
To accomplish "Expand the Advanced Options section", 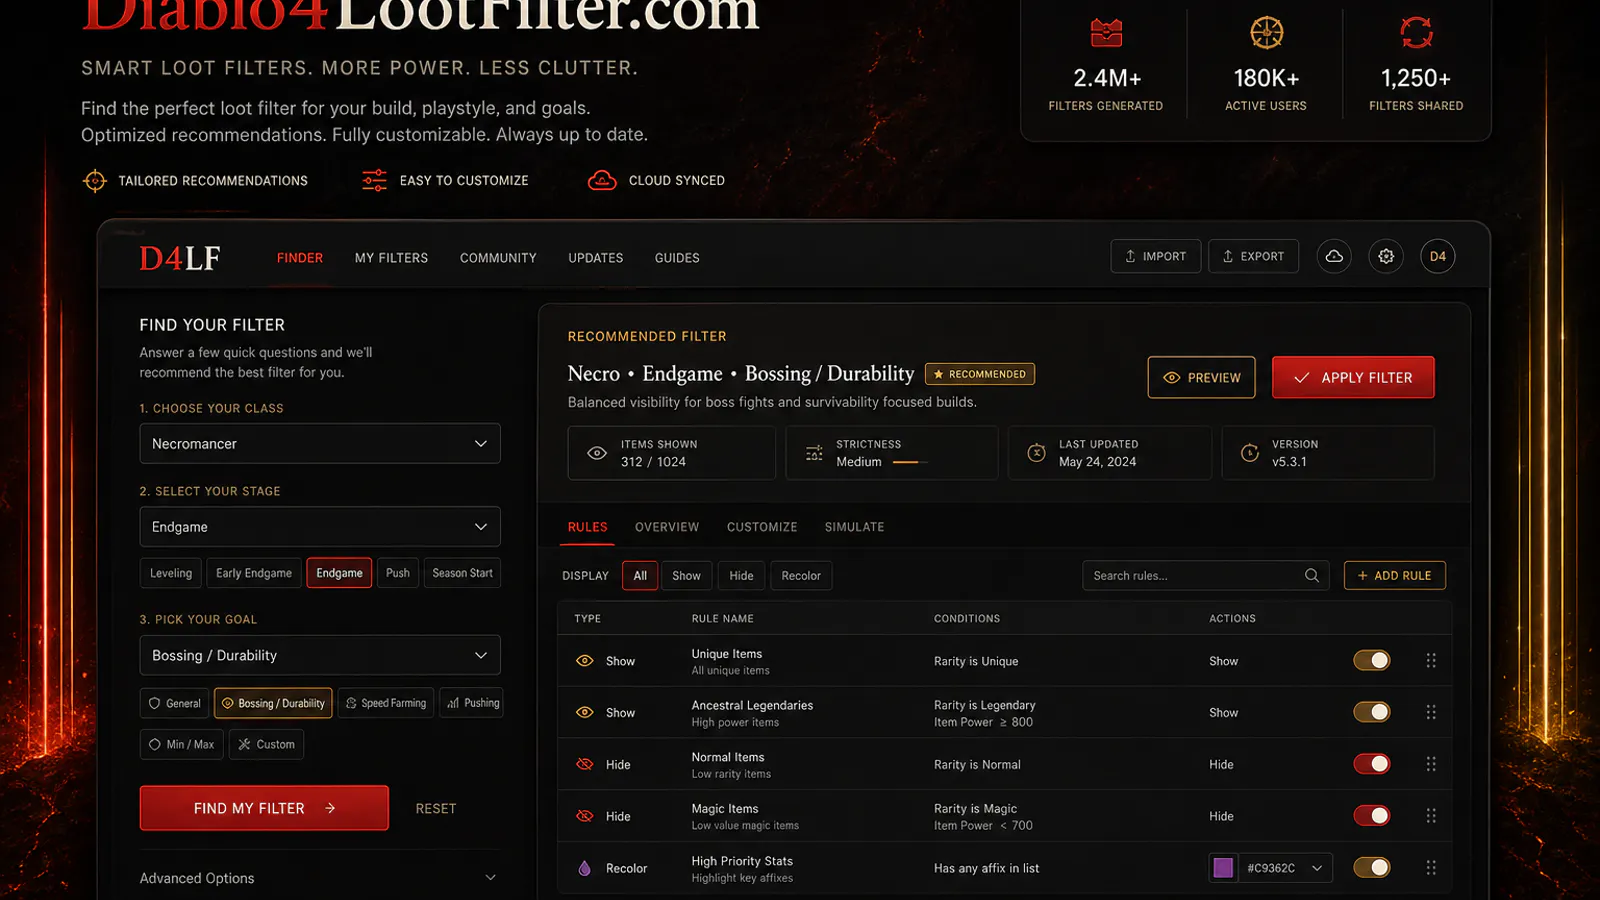I will pyautogui.click(x=320, y=878).
